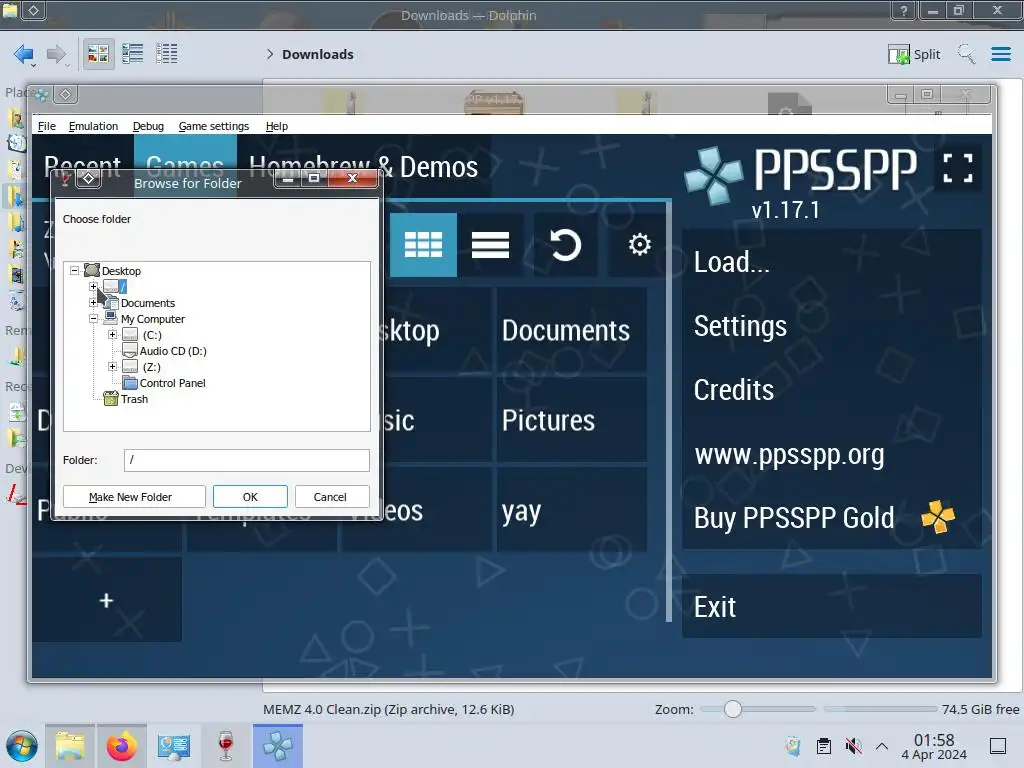This screenshot has width=1024, height=768.
Task: Switch Dolphin to details view mode
Action: 167,54
